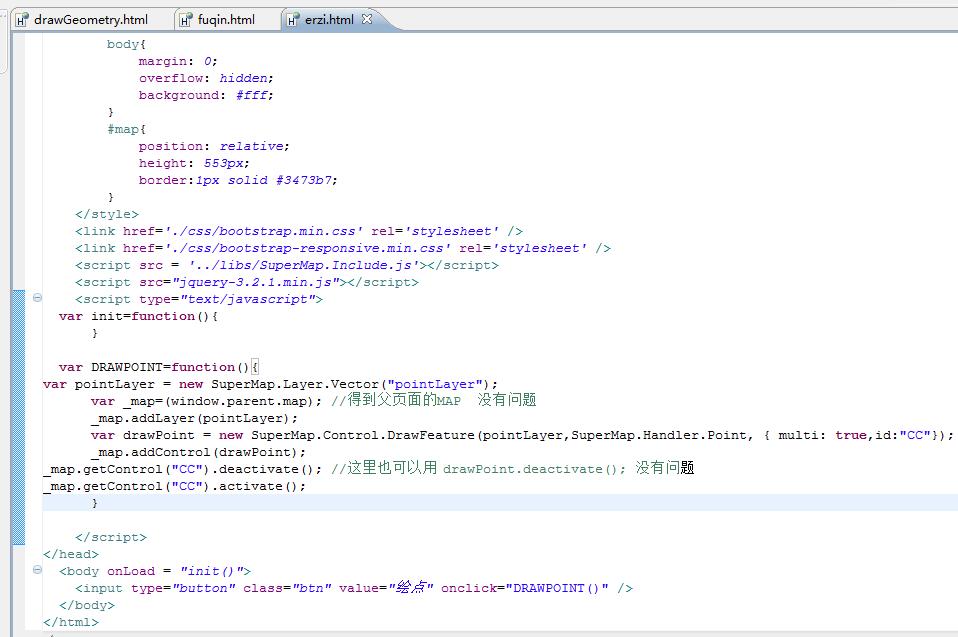The image size is (958, 637).
Task: Click the '_map.getControl("CC").deactivate();' statement
Action: (x=182, y=470)
